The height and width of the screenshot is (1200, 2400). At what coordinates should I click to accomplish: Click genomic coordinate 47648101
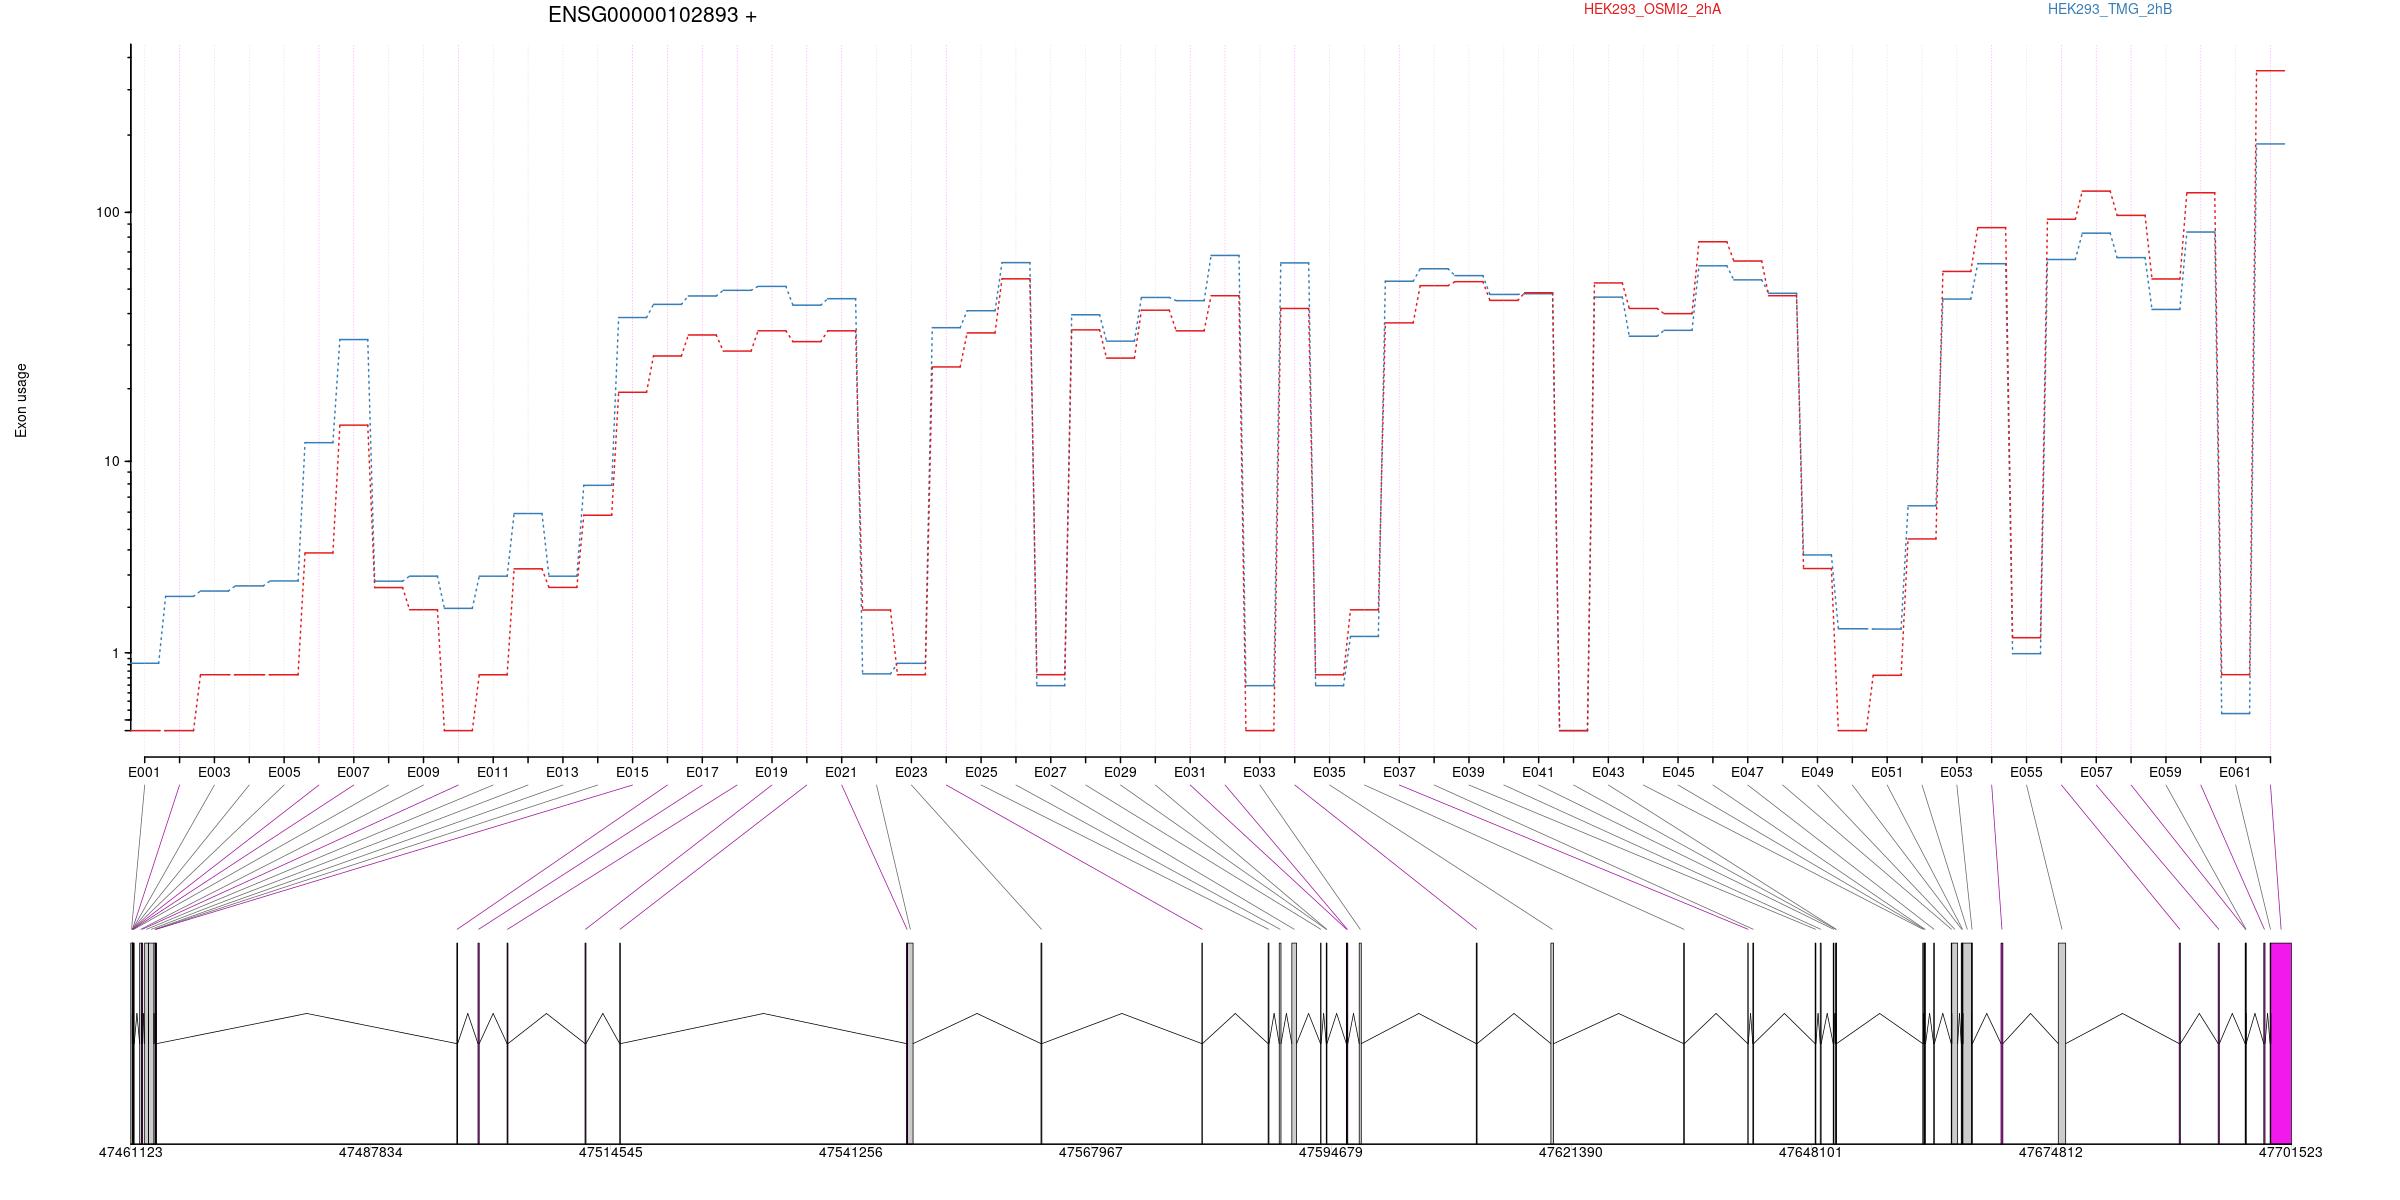1810,1152
